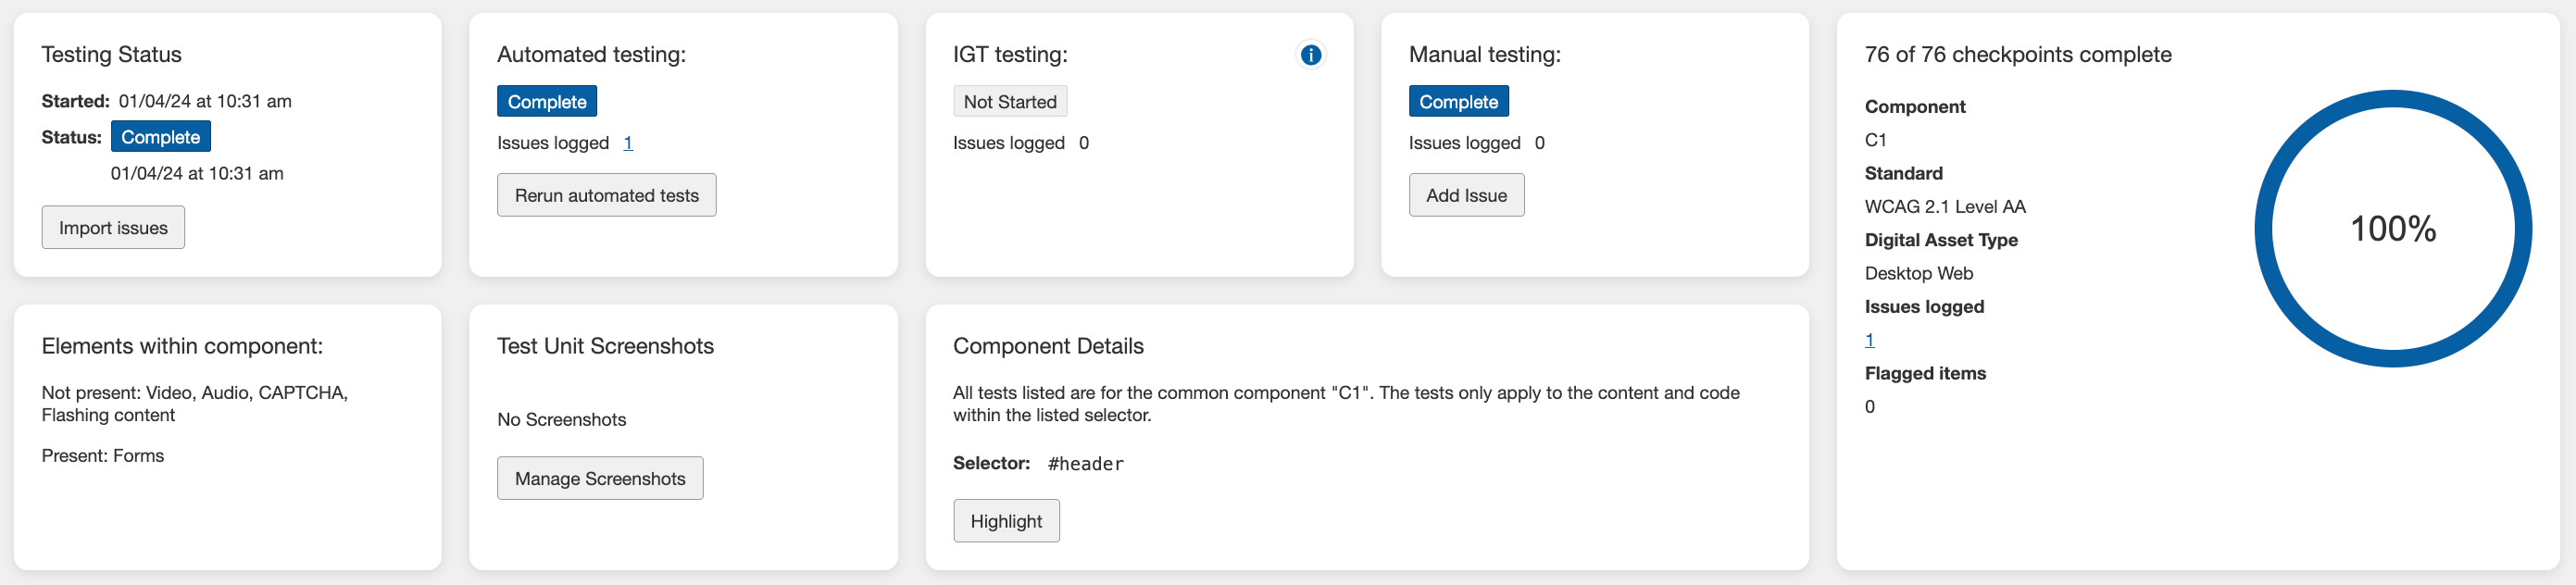Rerun automated tests
Image resolution: width=2576 pixels, height=585 pixels.
pyautogui.click(x=606, y=196)
